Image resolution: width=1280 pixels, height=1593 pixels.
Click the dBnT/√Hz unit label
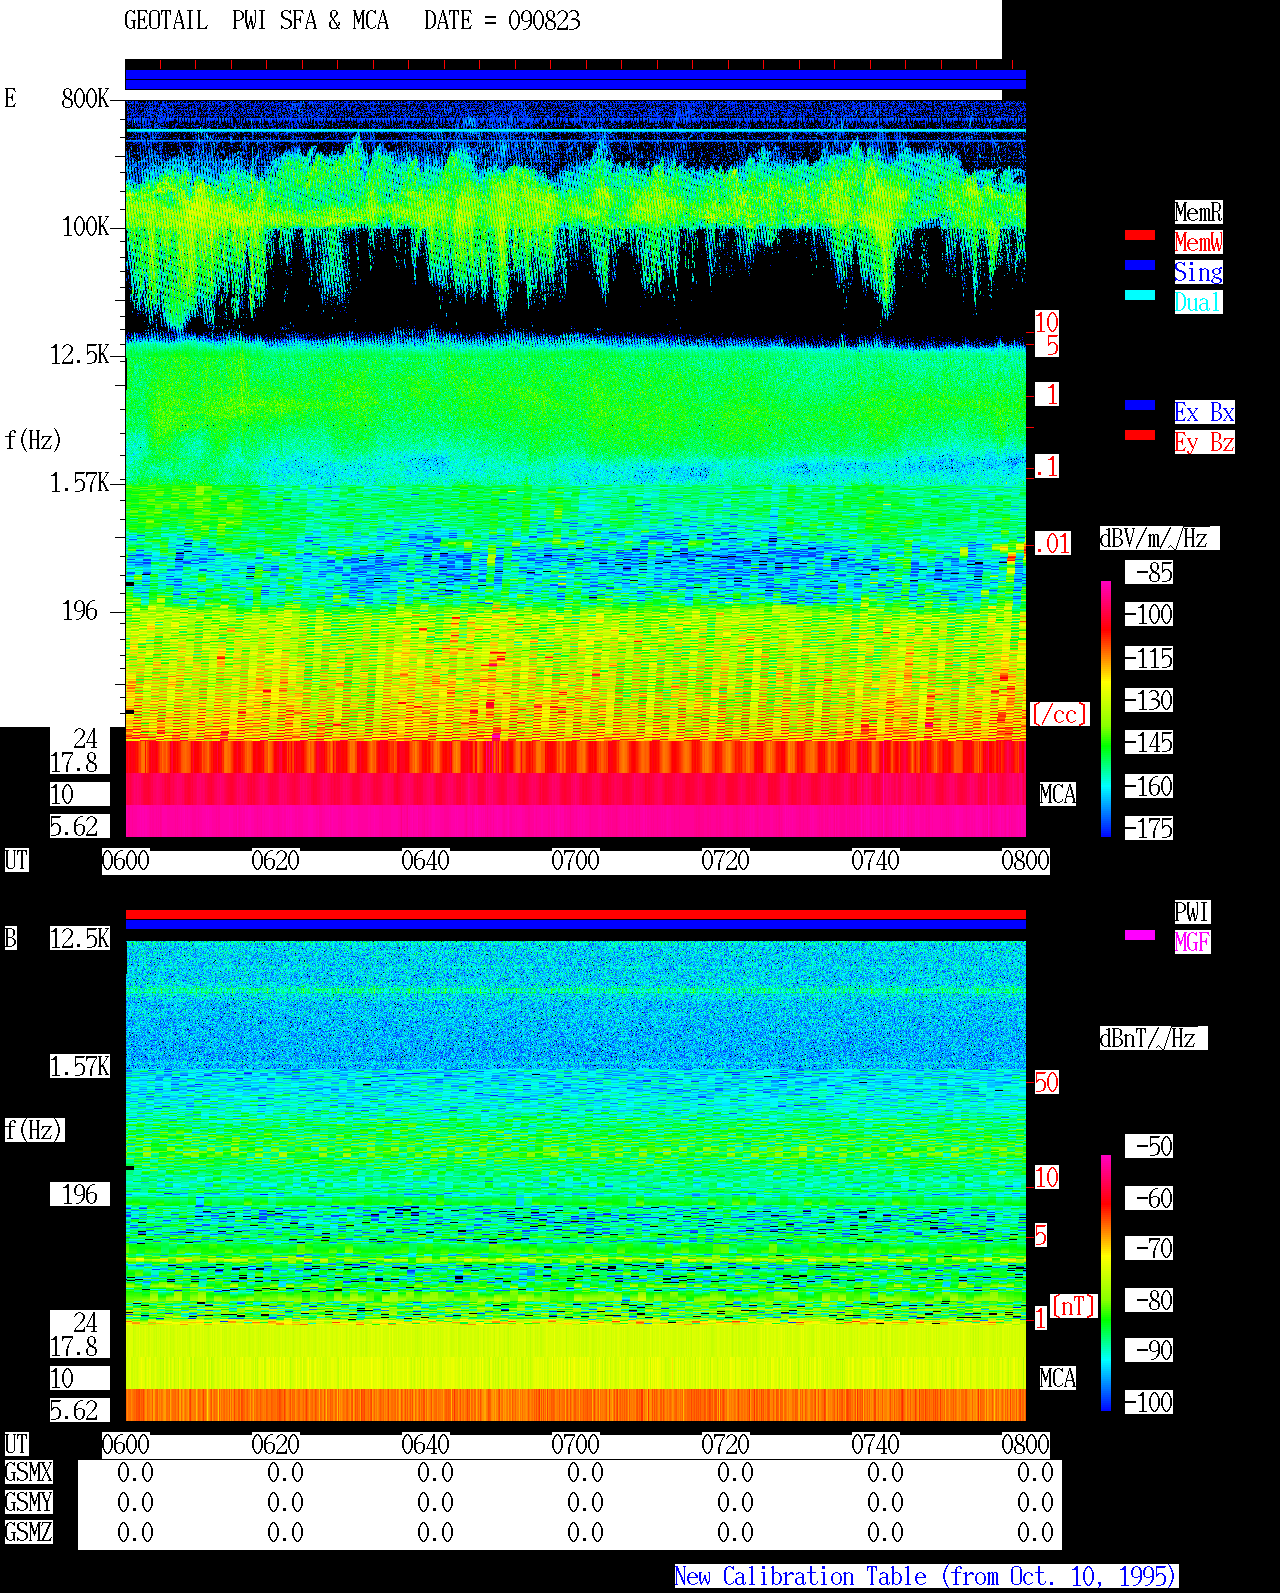1153,1038
